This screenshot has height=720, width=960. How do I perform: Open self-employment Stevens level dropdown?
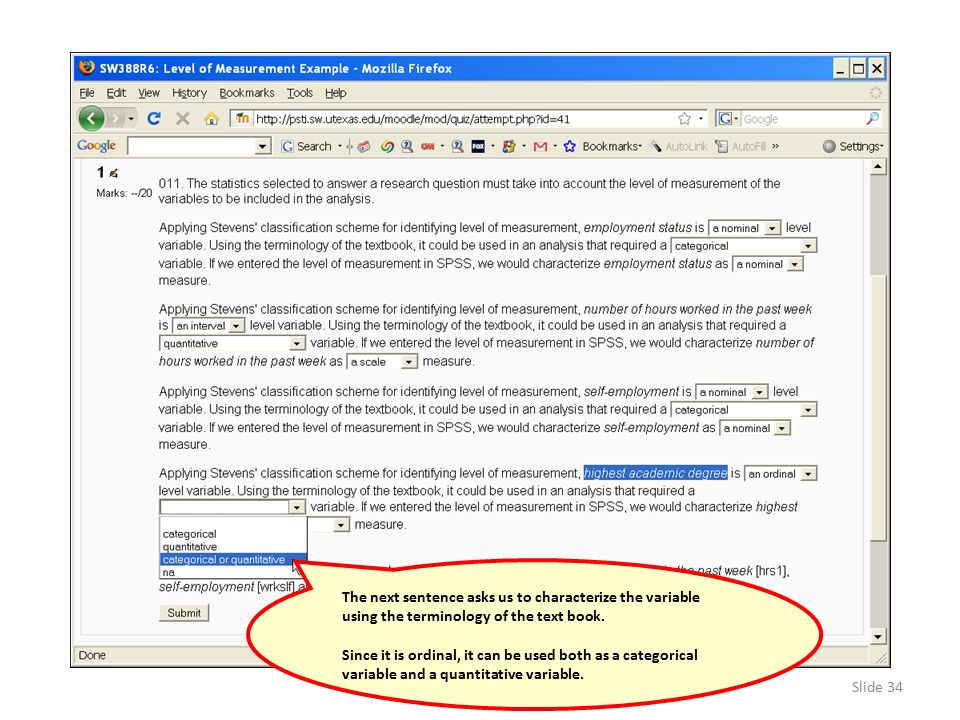732,392
